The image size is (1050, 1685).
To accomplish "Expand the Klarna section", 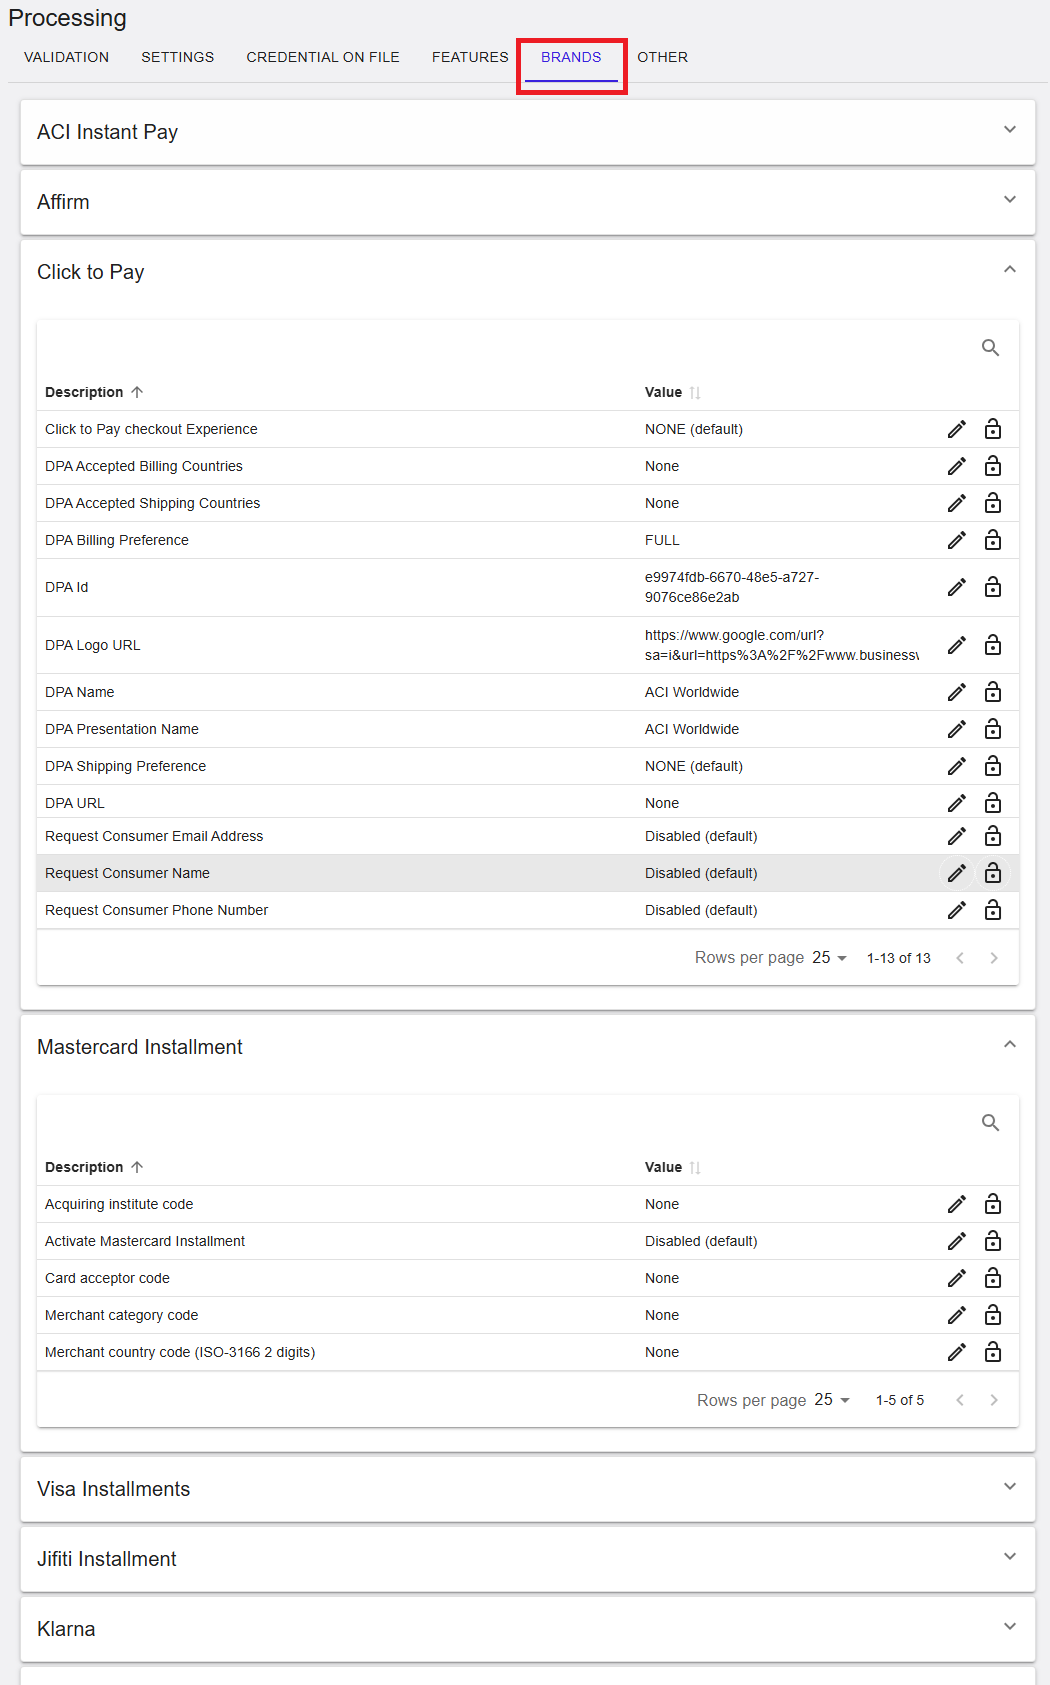I will point(1010,1627).
